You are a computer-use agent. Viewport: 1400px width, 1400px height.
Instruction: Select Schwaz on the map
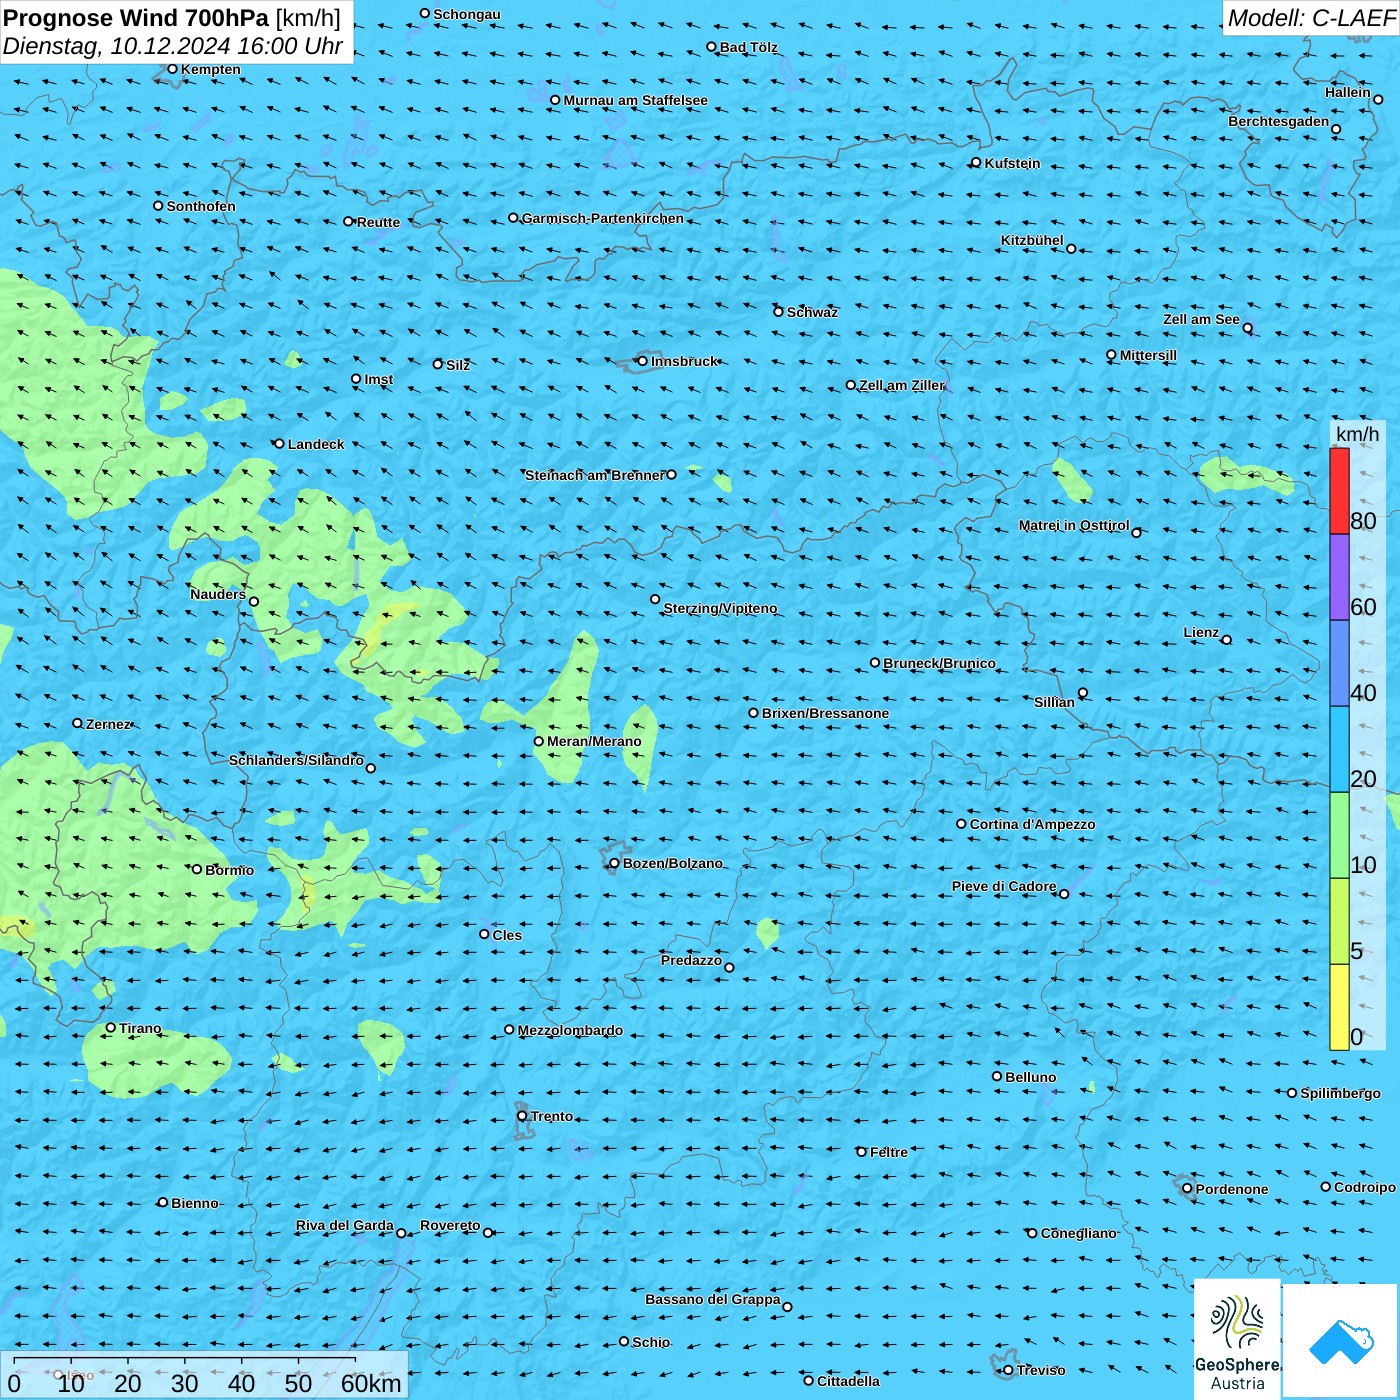812,312
